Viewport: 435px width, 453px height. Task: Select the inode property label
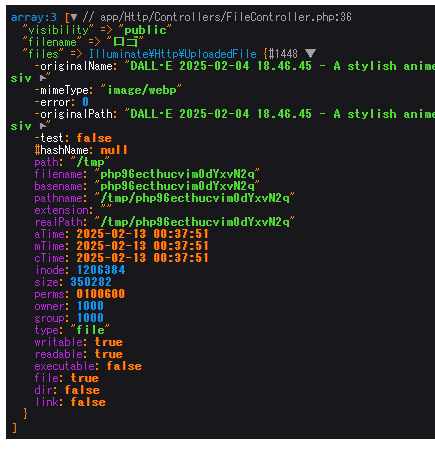(50, 270)
